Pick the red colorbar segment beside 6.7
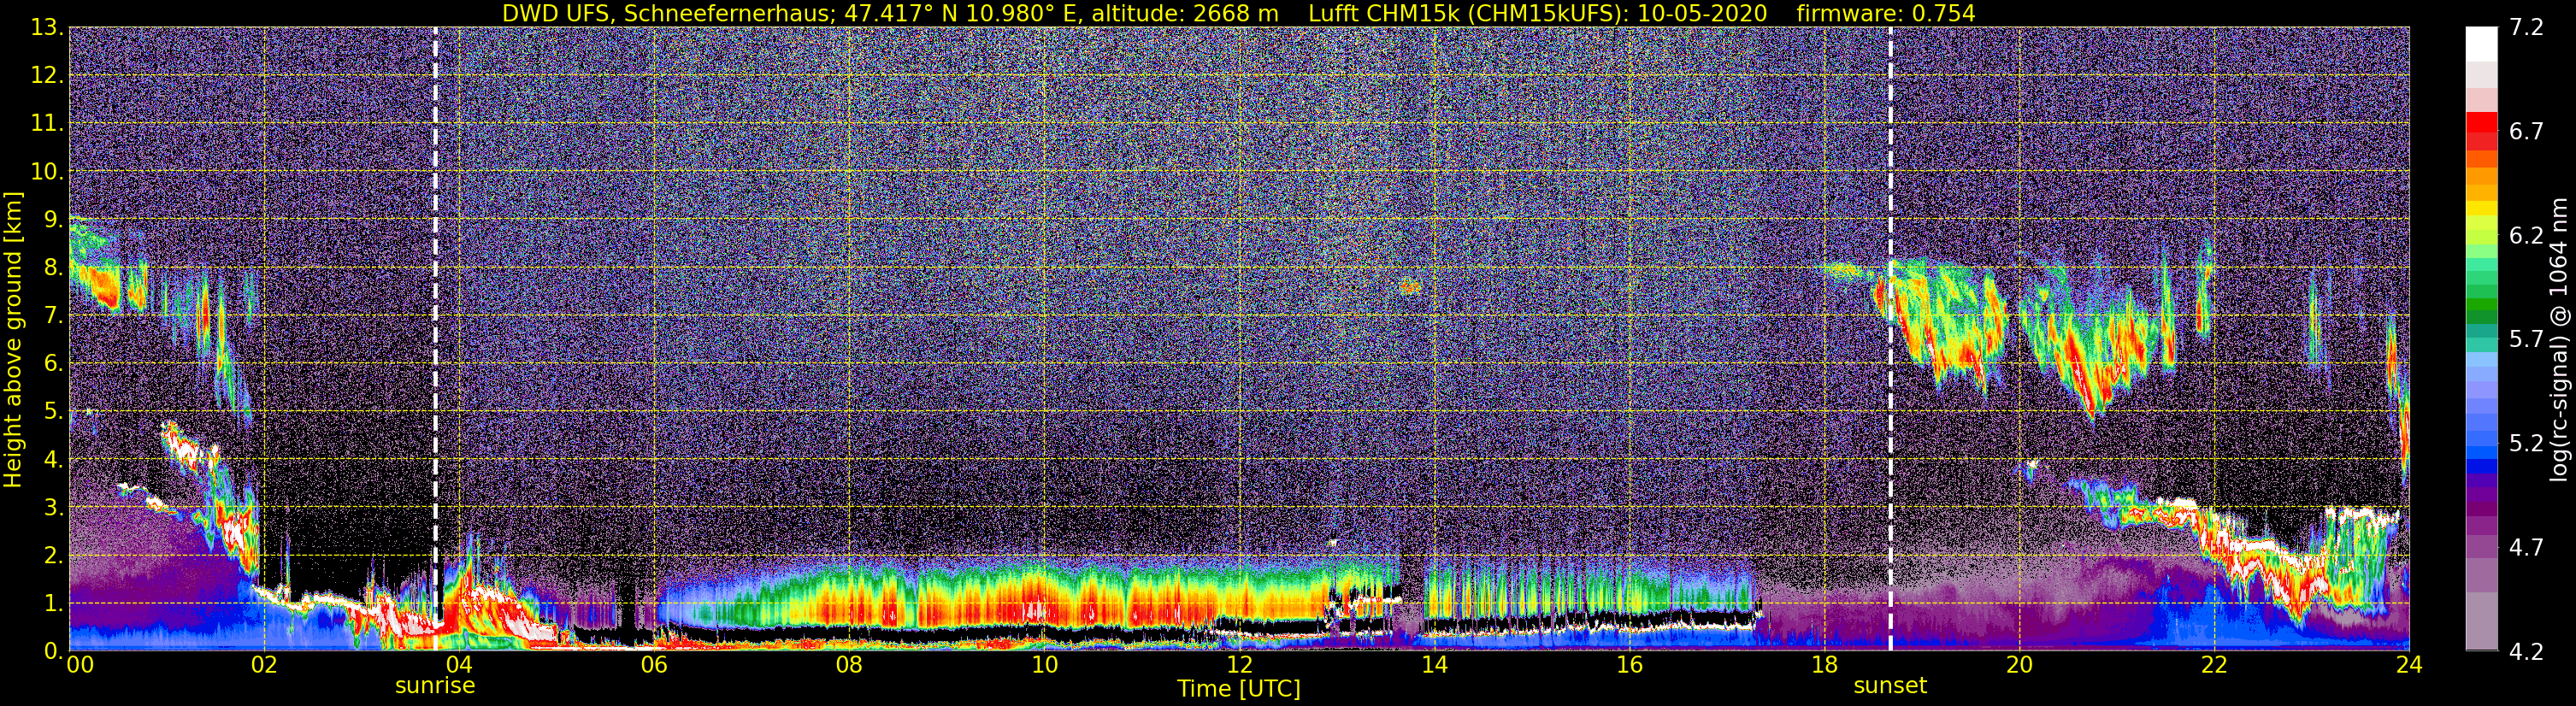This screenshot has height=706, width=2576. pos(2481,122)
